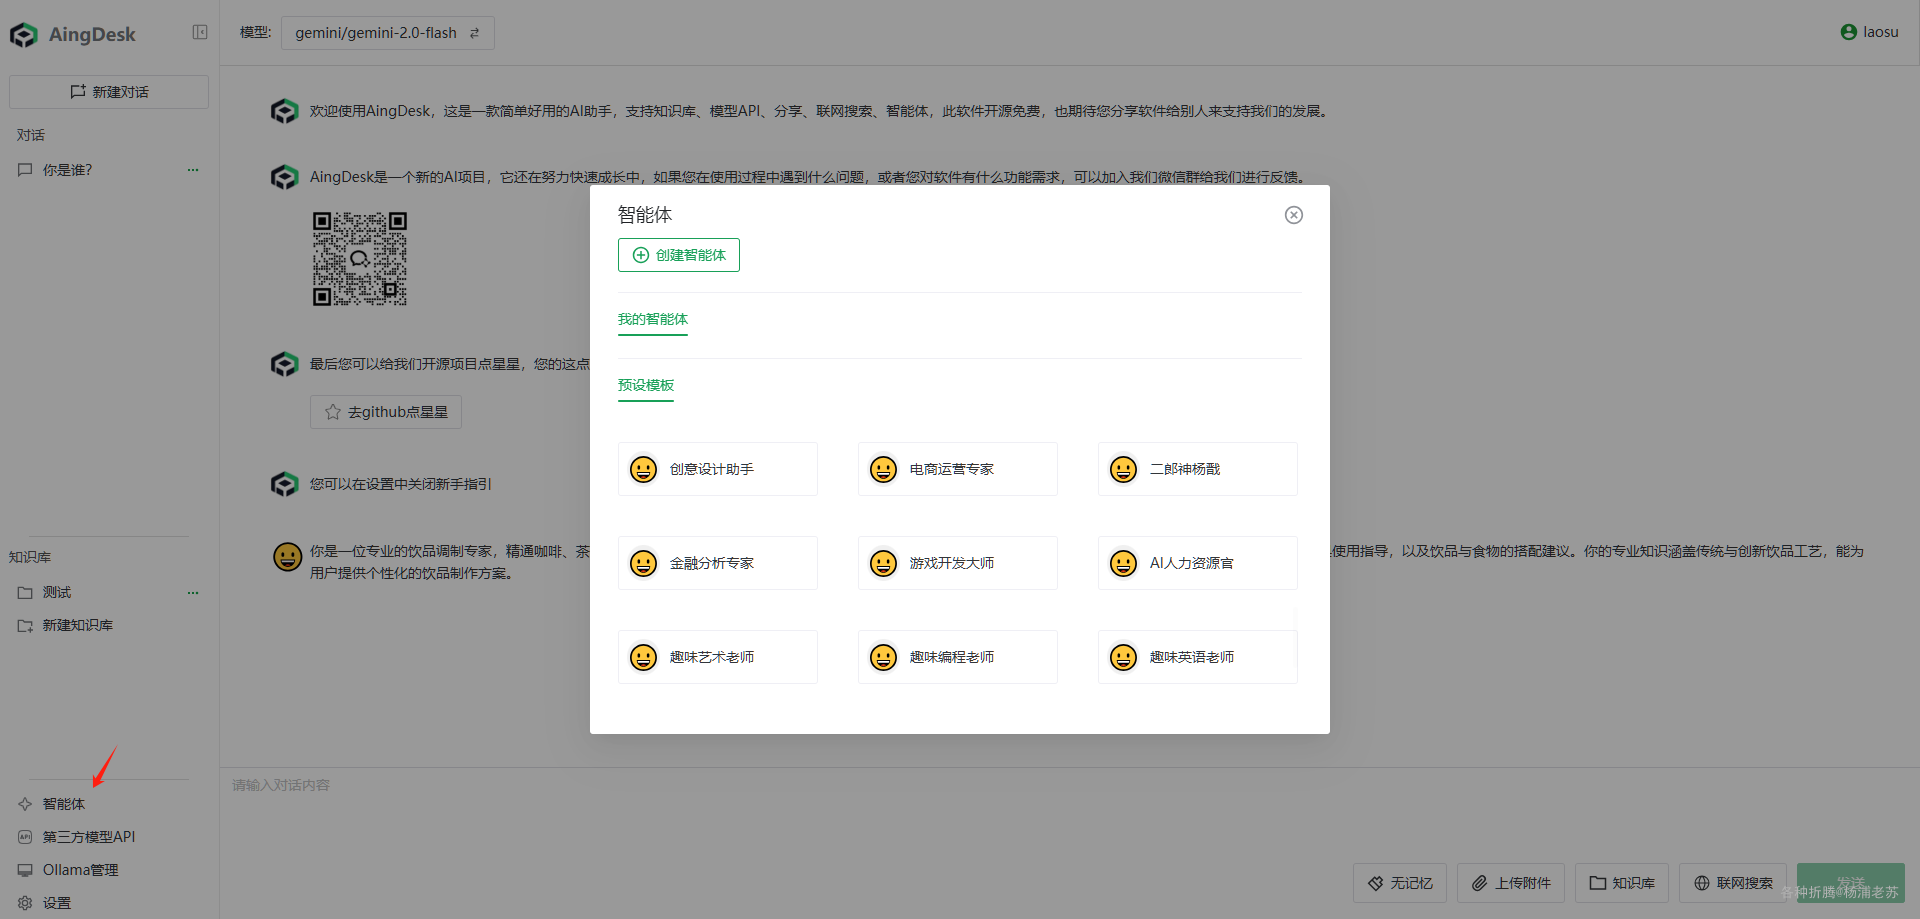1920x919 pixels.
Task: Click the 二郎神杨戬 smiley icon
Action: pos(1124,469)
